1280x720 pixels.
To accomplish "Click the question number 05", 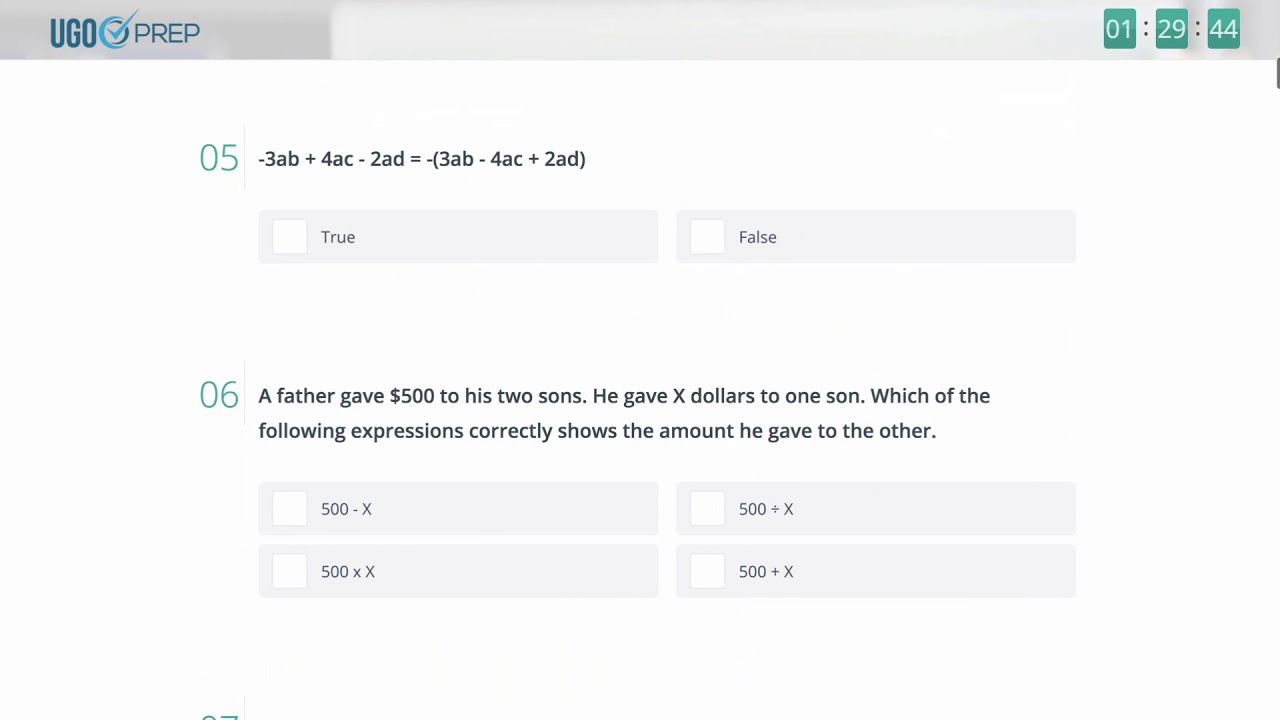I will tap(219, 158).
